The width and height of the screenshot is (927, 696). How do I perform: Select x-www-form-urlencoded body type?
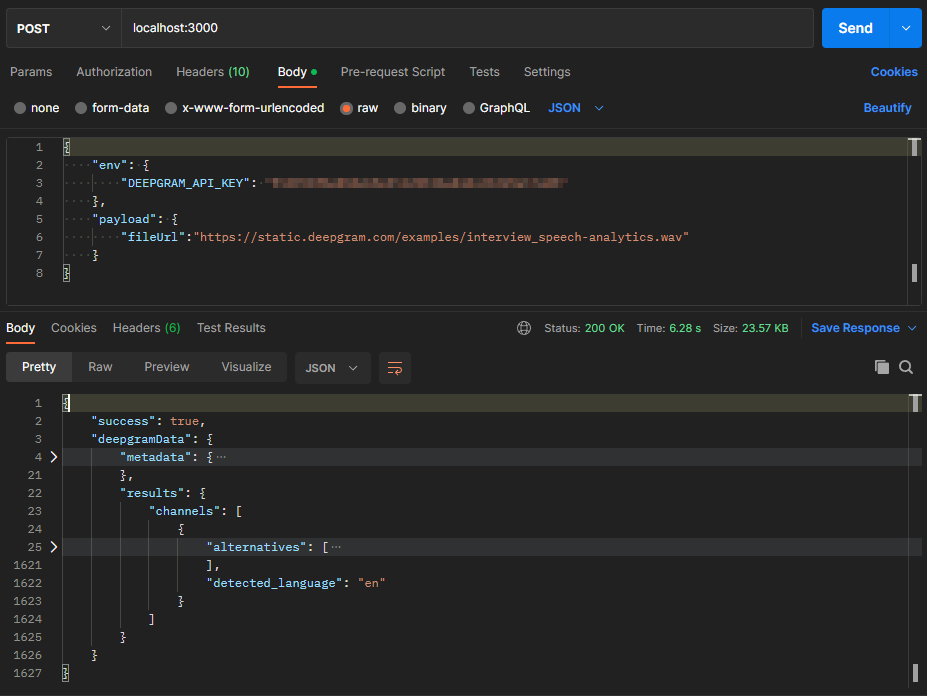click(245, 108)
